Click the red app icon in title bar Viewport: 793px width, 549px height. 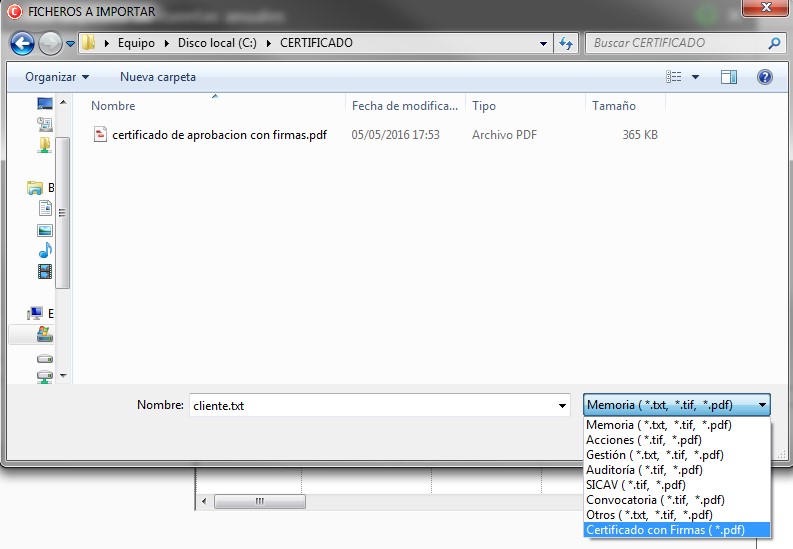pyautogui.click(x=14, y=12)
